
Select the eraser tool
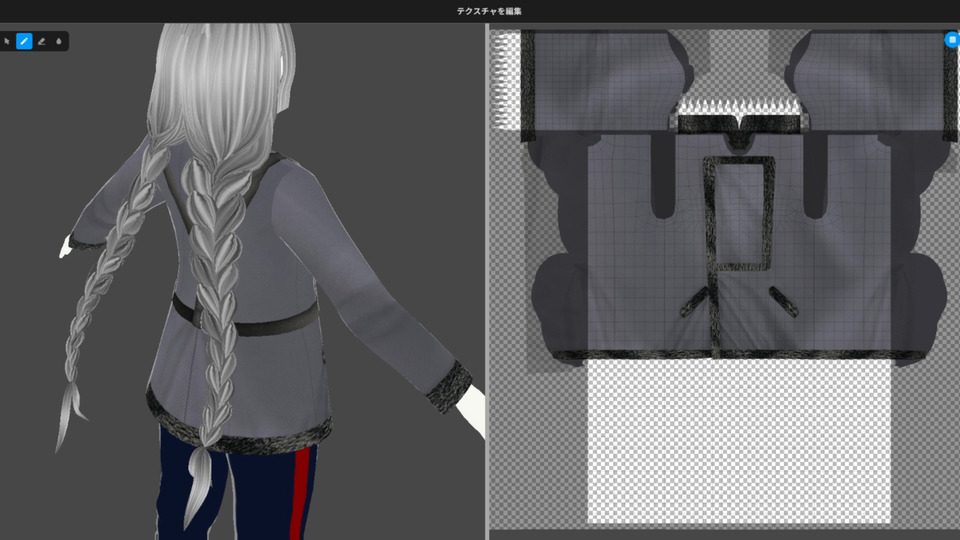point(42,42)
